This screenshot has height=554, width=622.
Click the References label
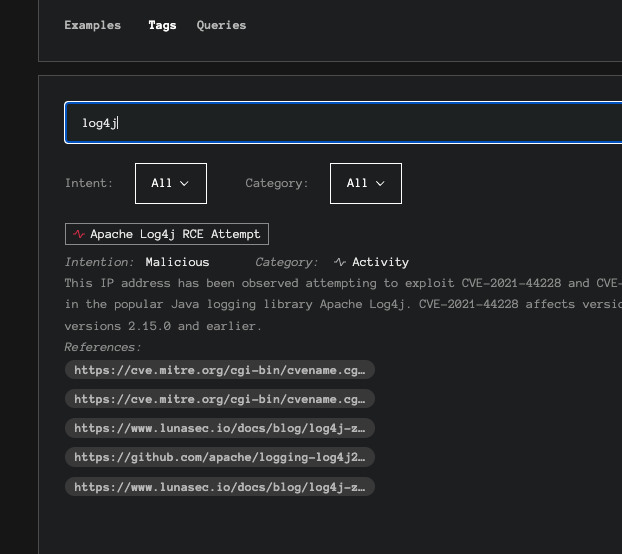click(x=103, y=347)
